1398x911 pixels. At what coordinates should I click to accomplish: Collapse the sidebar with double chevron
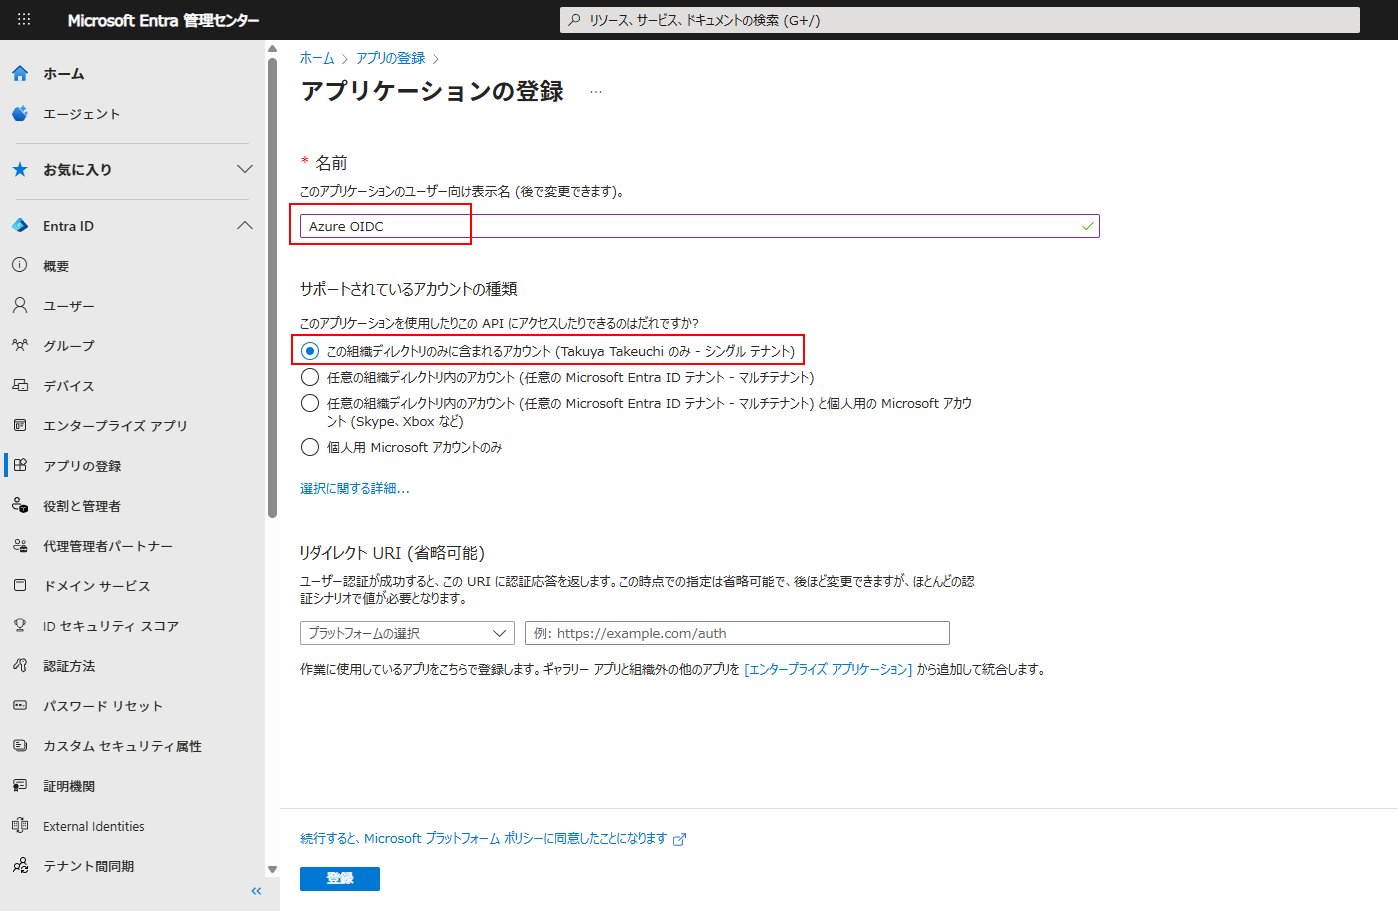pyautogui.click(x=256, y=891)
